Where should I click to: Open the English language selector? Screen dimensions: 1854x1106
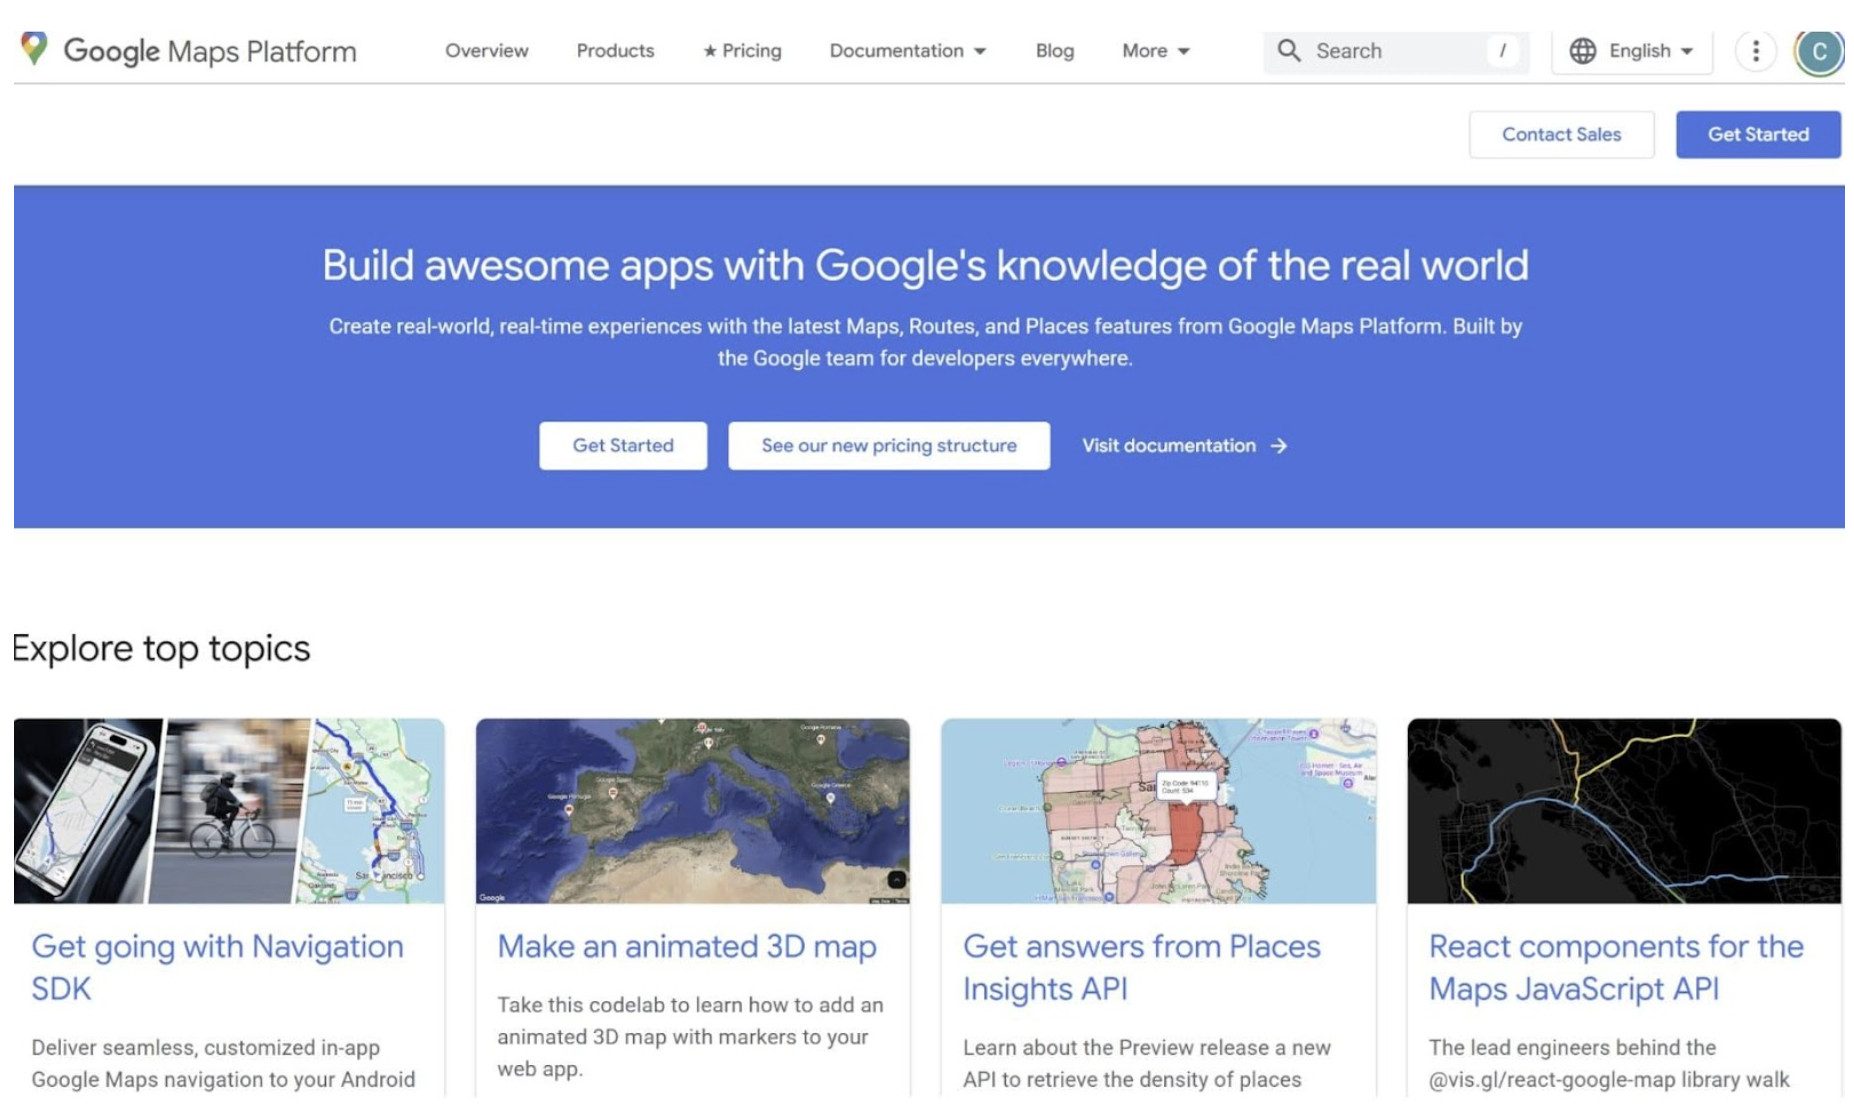1632,51
